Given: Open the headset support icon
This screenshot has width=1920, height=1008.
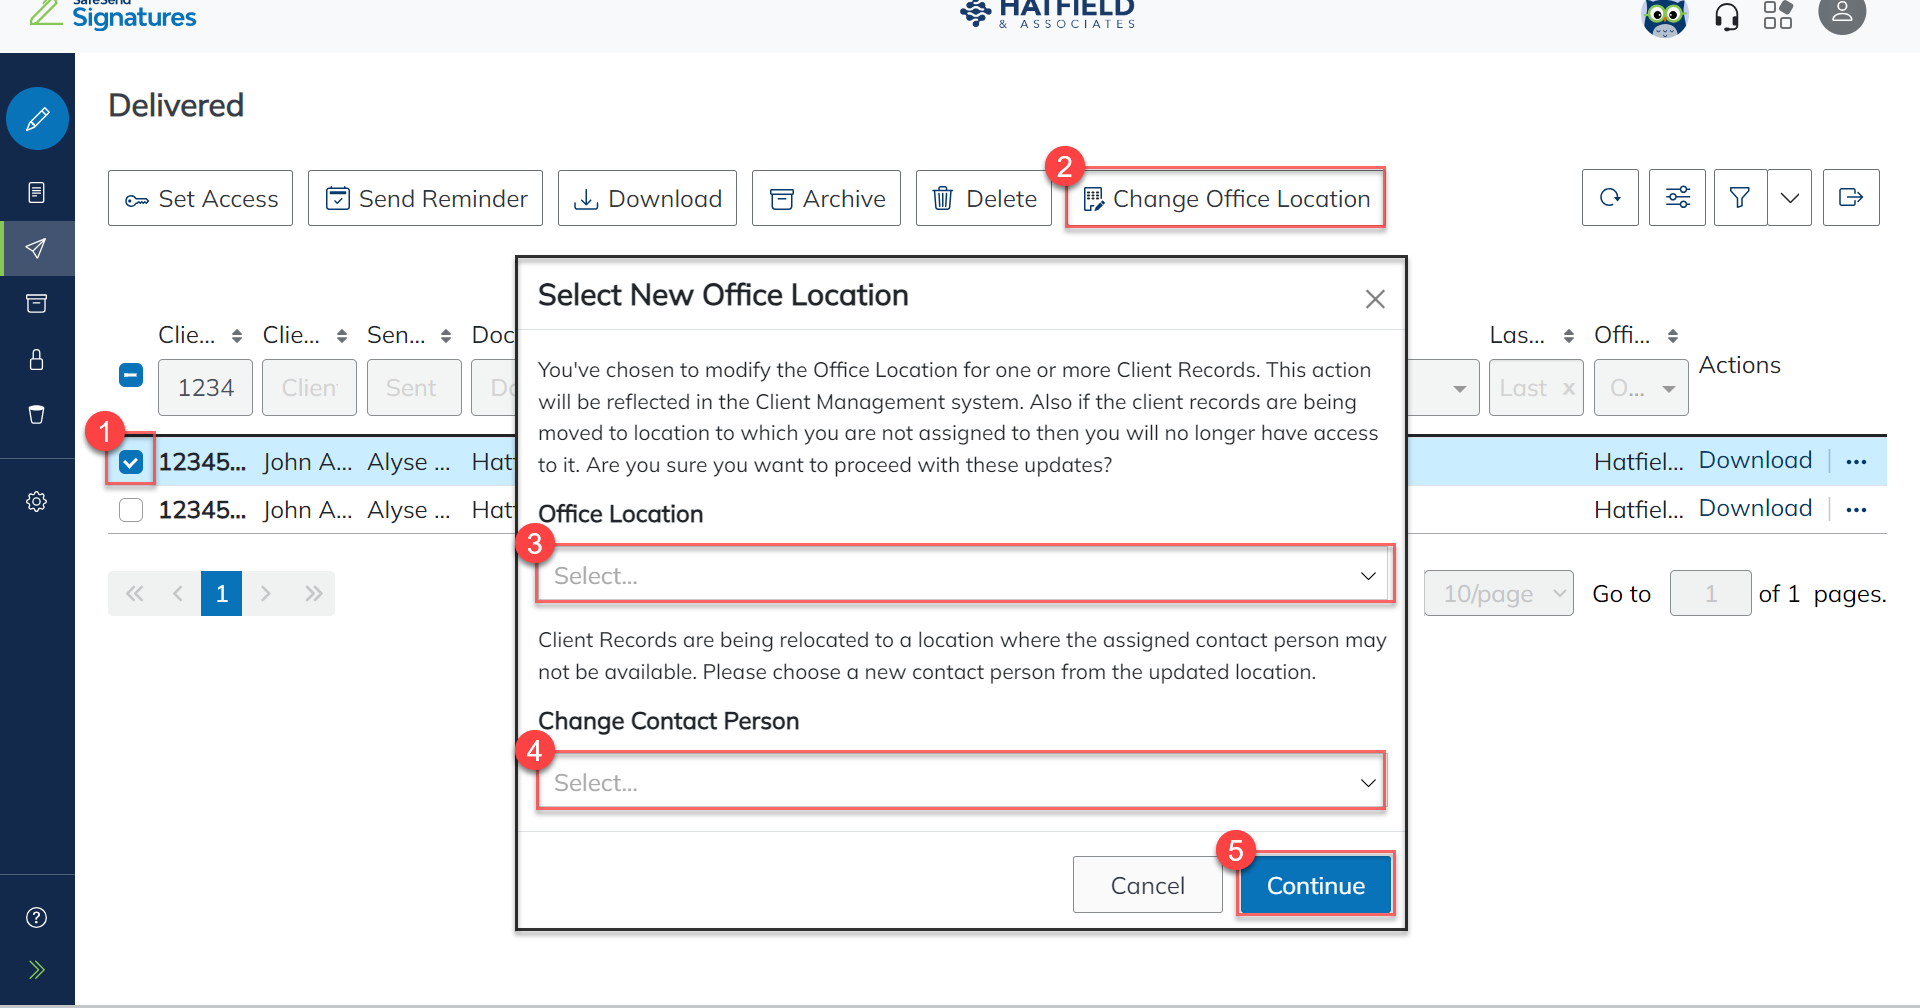Looking at the screenshot, I should click(x=1728, y=16).
